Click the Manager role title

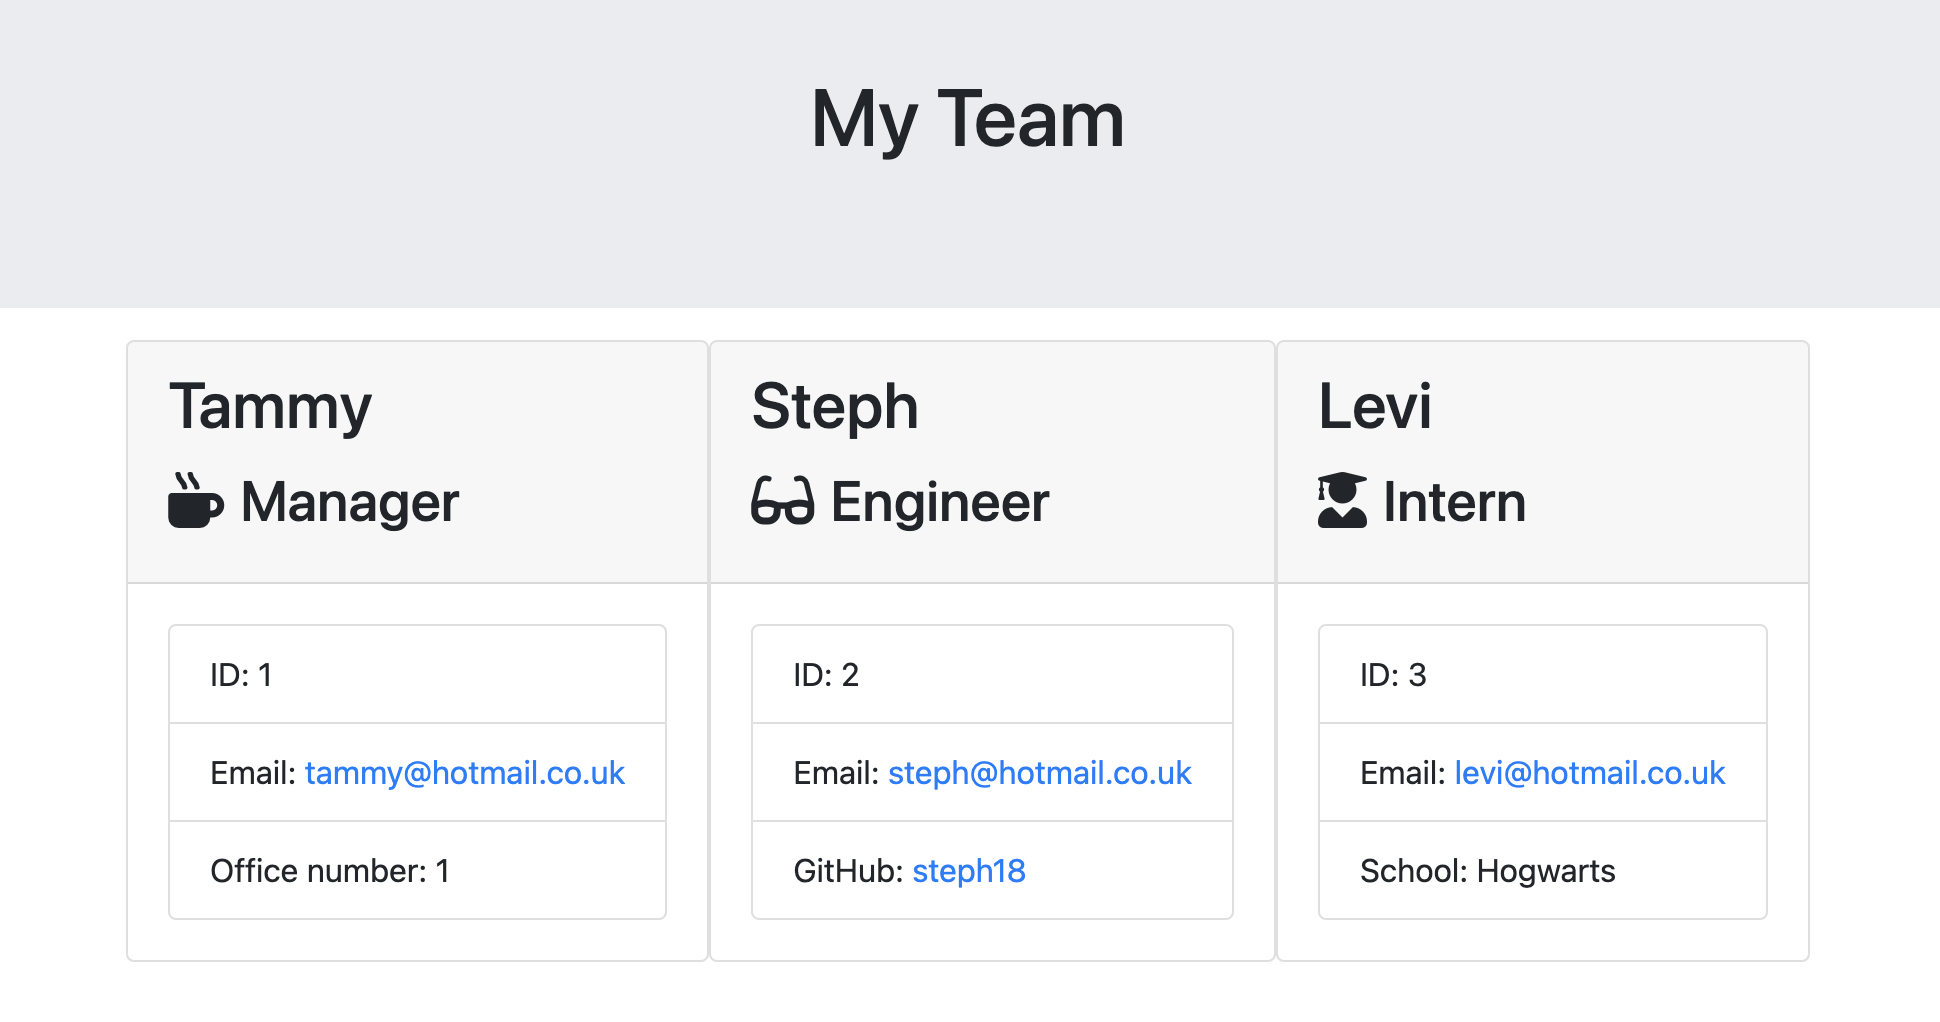(x=350, y=502)
